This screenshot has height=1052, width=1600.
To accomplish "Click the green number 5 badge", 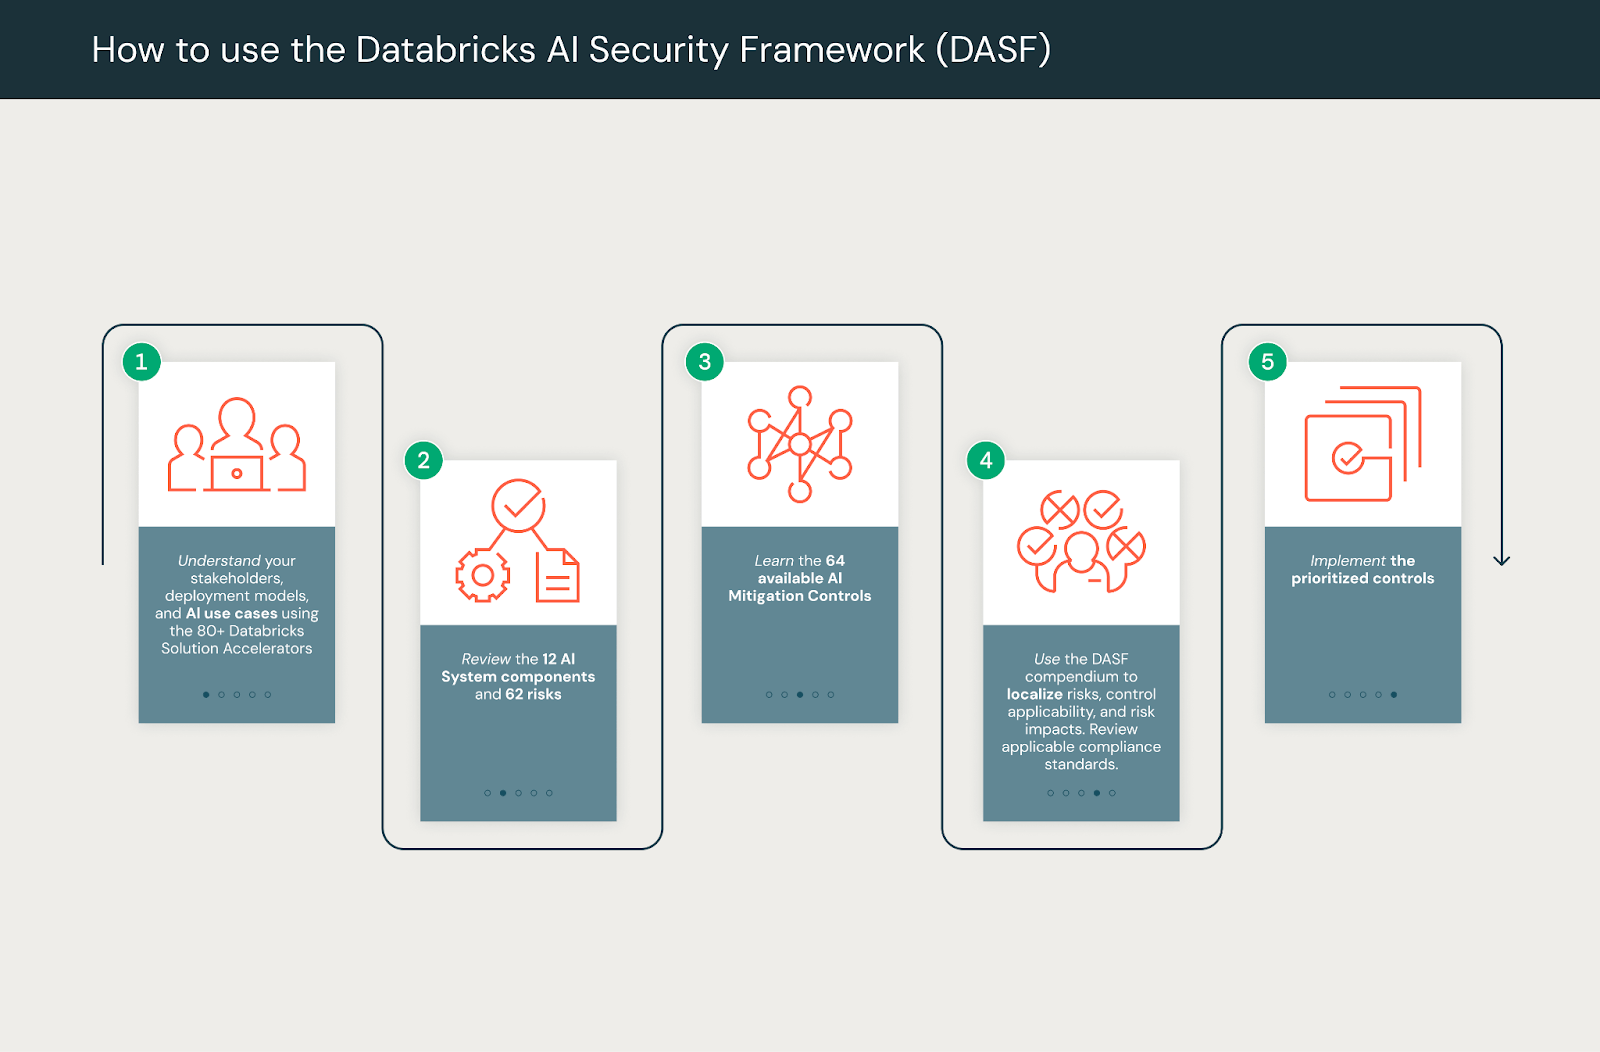I will click(x=1267, y=361).
